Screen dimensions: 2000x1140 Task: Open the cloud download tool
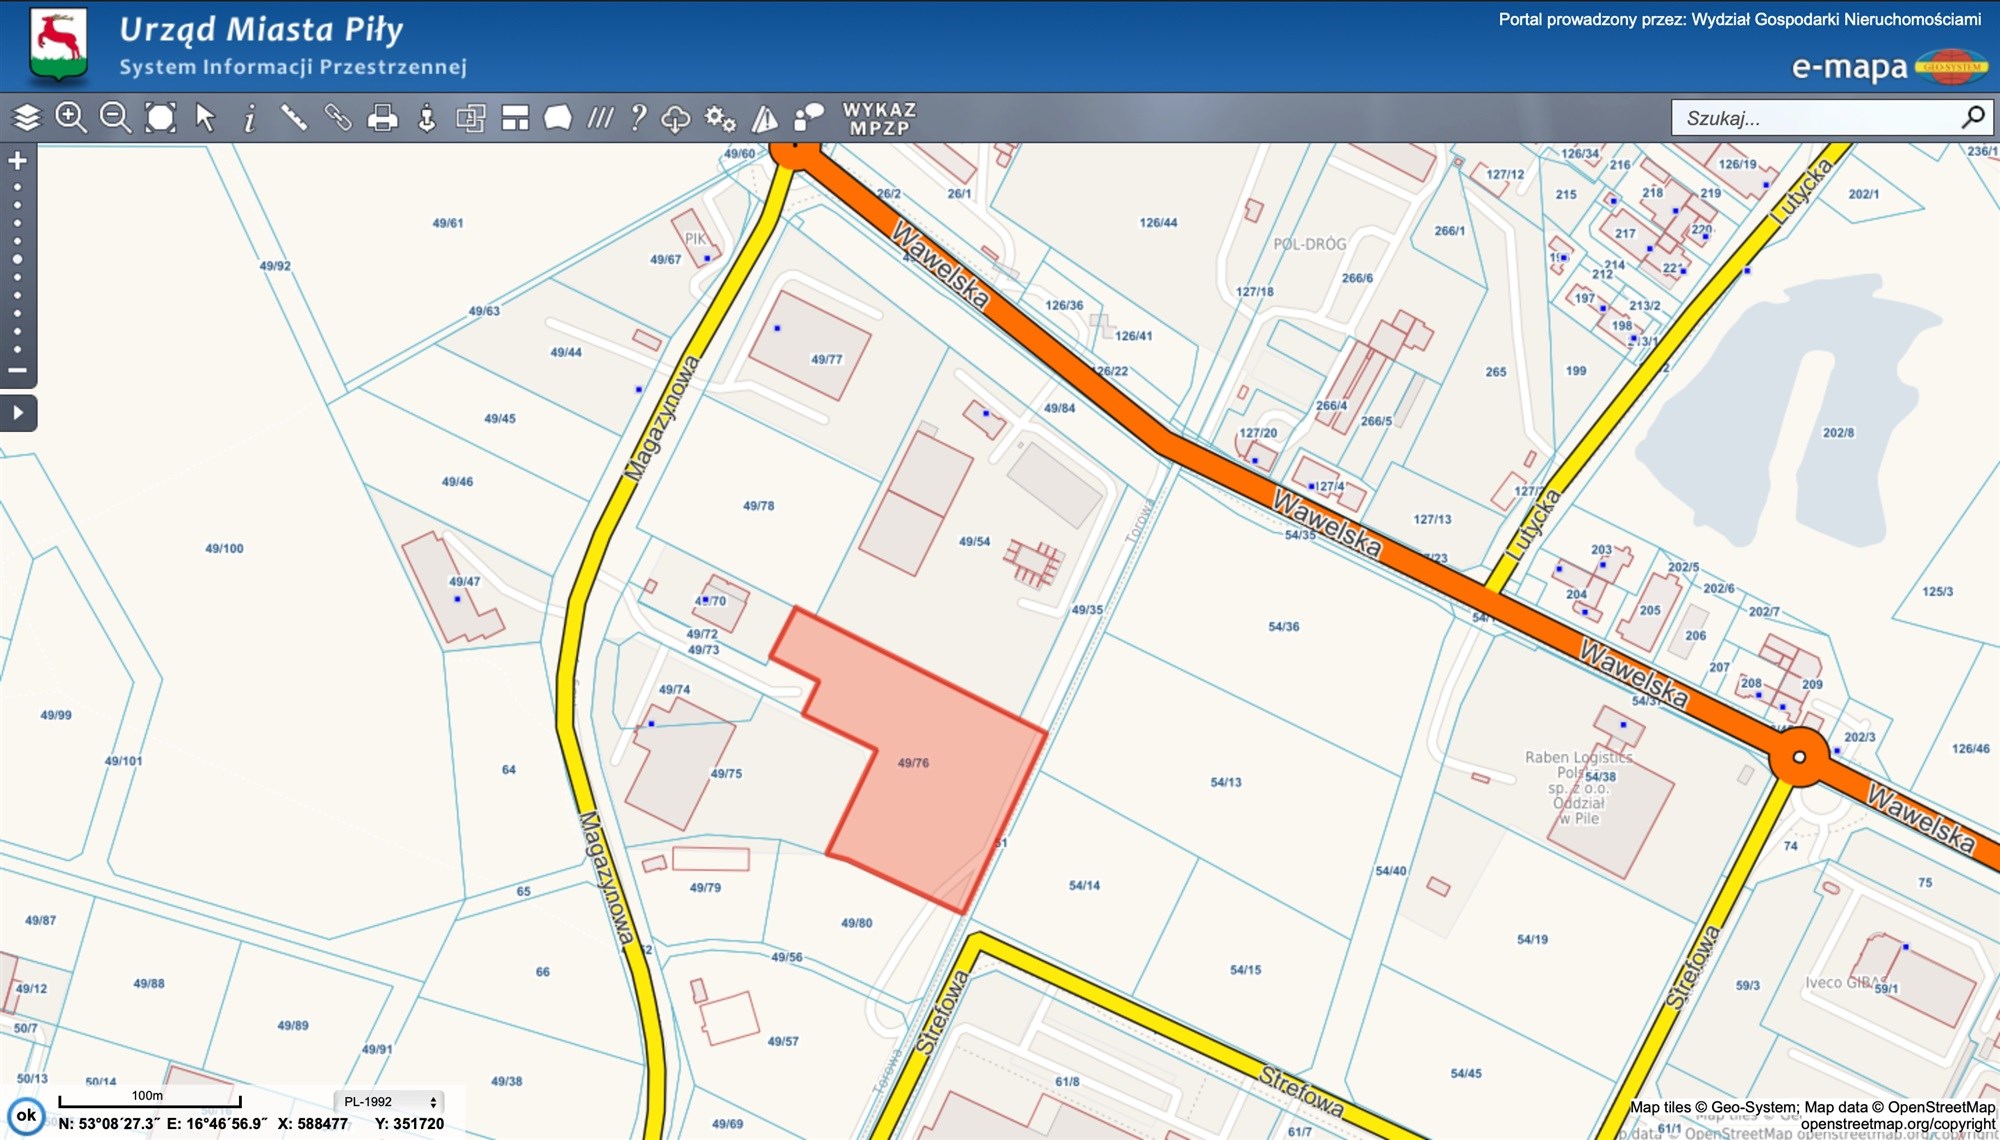pyautogui.click(x=676, y=118)
